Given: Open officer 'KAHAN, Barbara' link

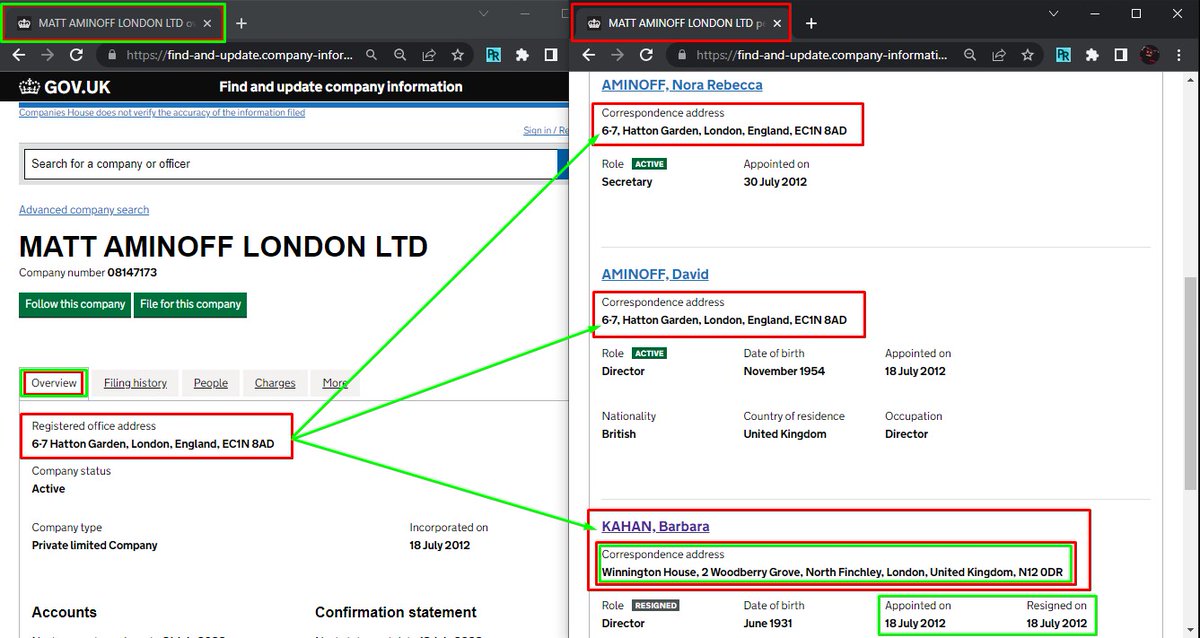Looking at the screenshot, I should pos(655,526).
